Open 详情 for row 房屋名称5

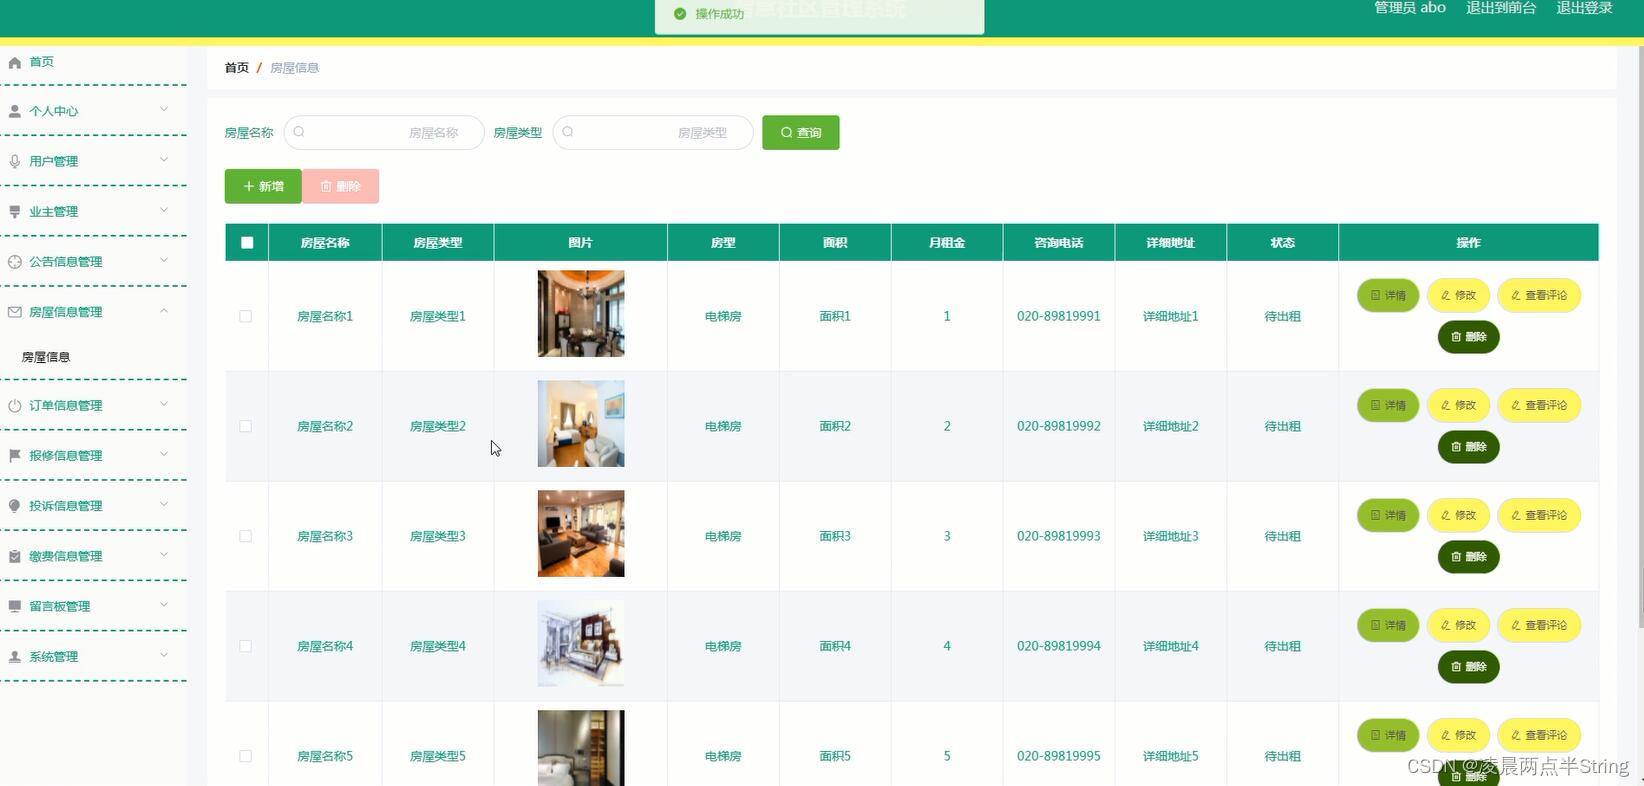pos(1388,735)
